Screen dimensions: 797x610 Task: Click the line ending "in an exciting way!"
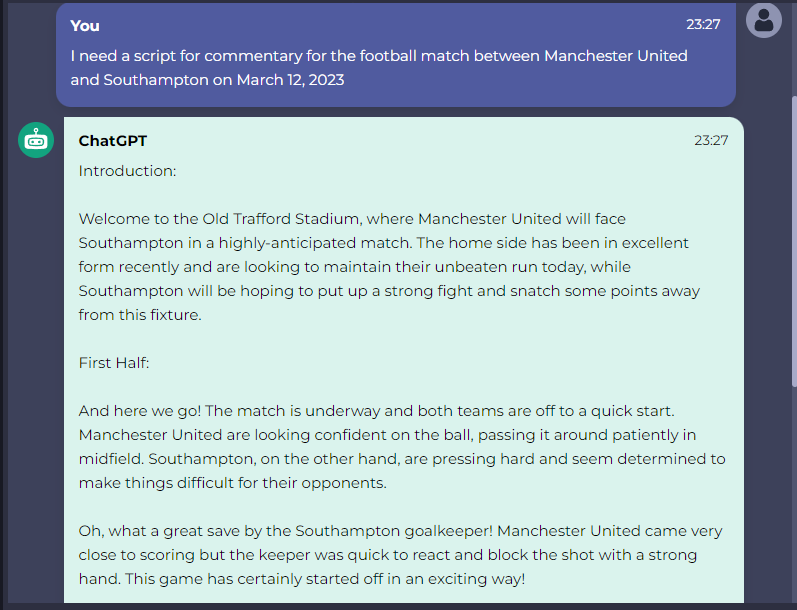click(x=302, y=579)
